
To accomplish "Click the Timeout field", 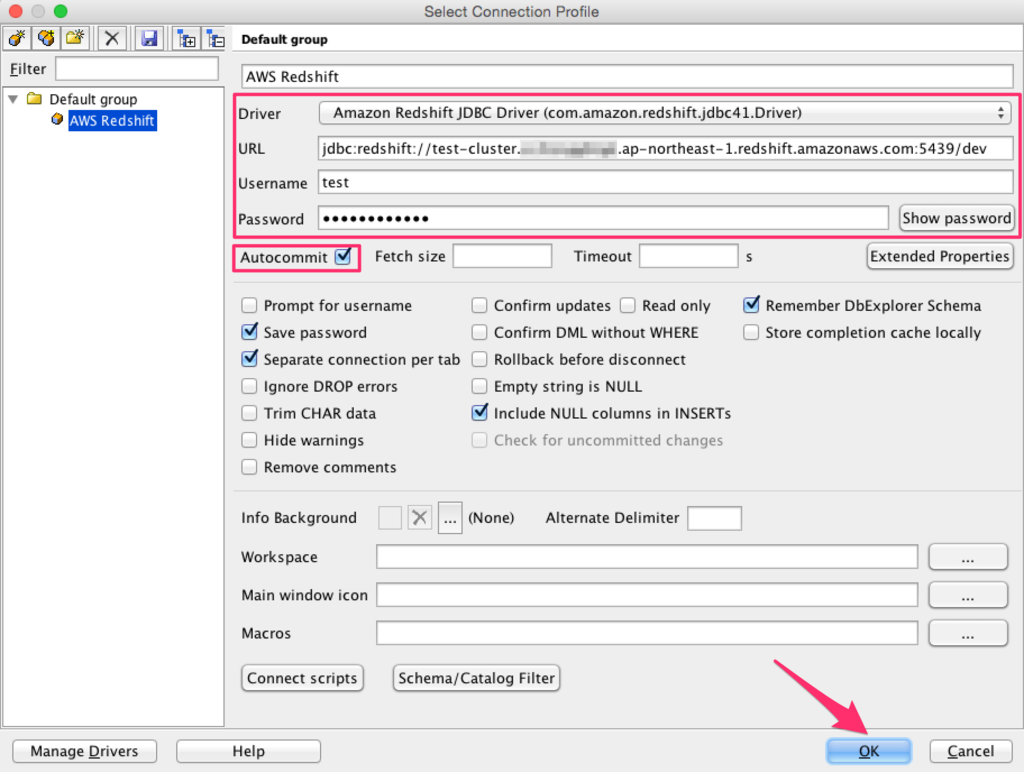I will pos(688,256).
